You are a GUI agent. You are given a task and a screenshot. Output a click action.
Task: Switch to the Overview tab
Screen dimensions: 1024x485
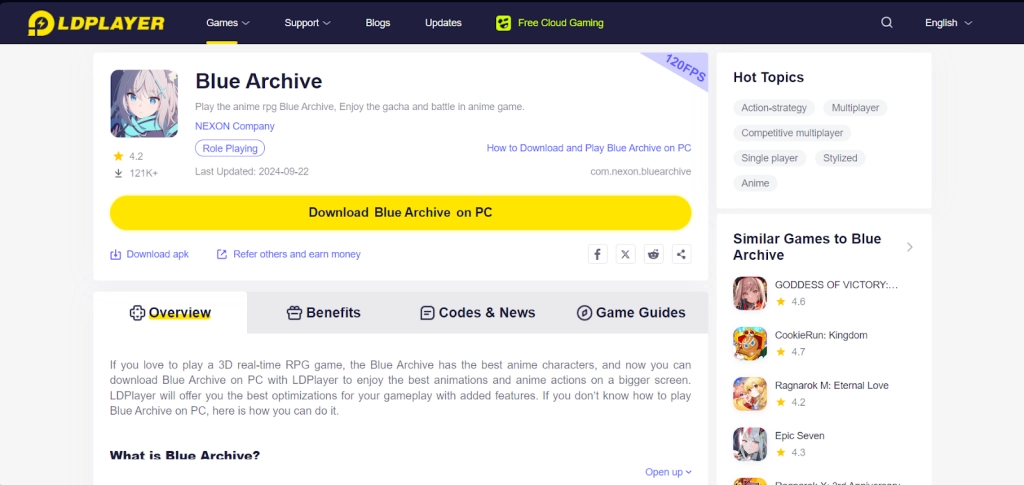[x=170, y=313]
